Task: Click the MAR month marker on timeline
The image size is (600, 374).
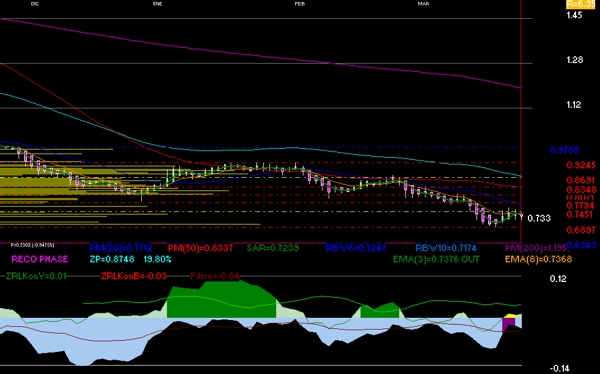Action: coord(423,4)
